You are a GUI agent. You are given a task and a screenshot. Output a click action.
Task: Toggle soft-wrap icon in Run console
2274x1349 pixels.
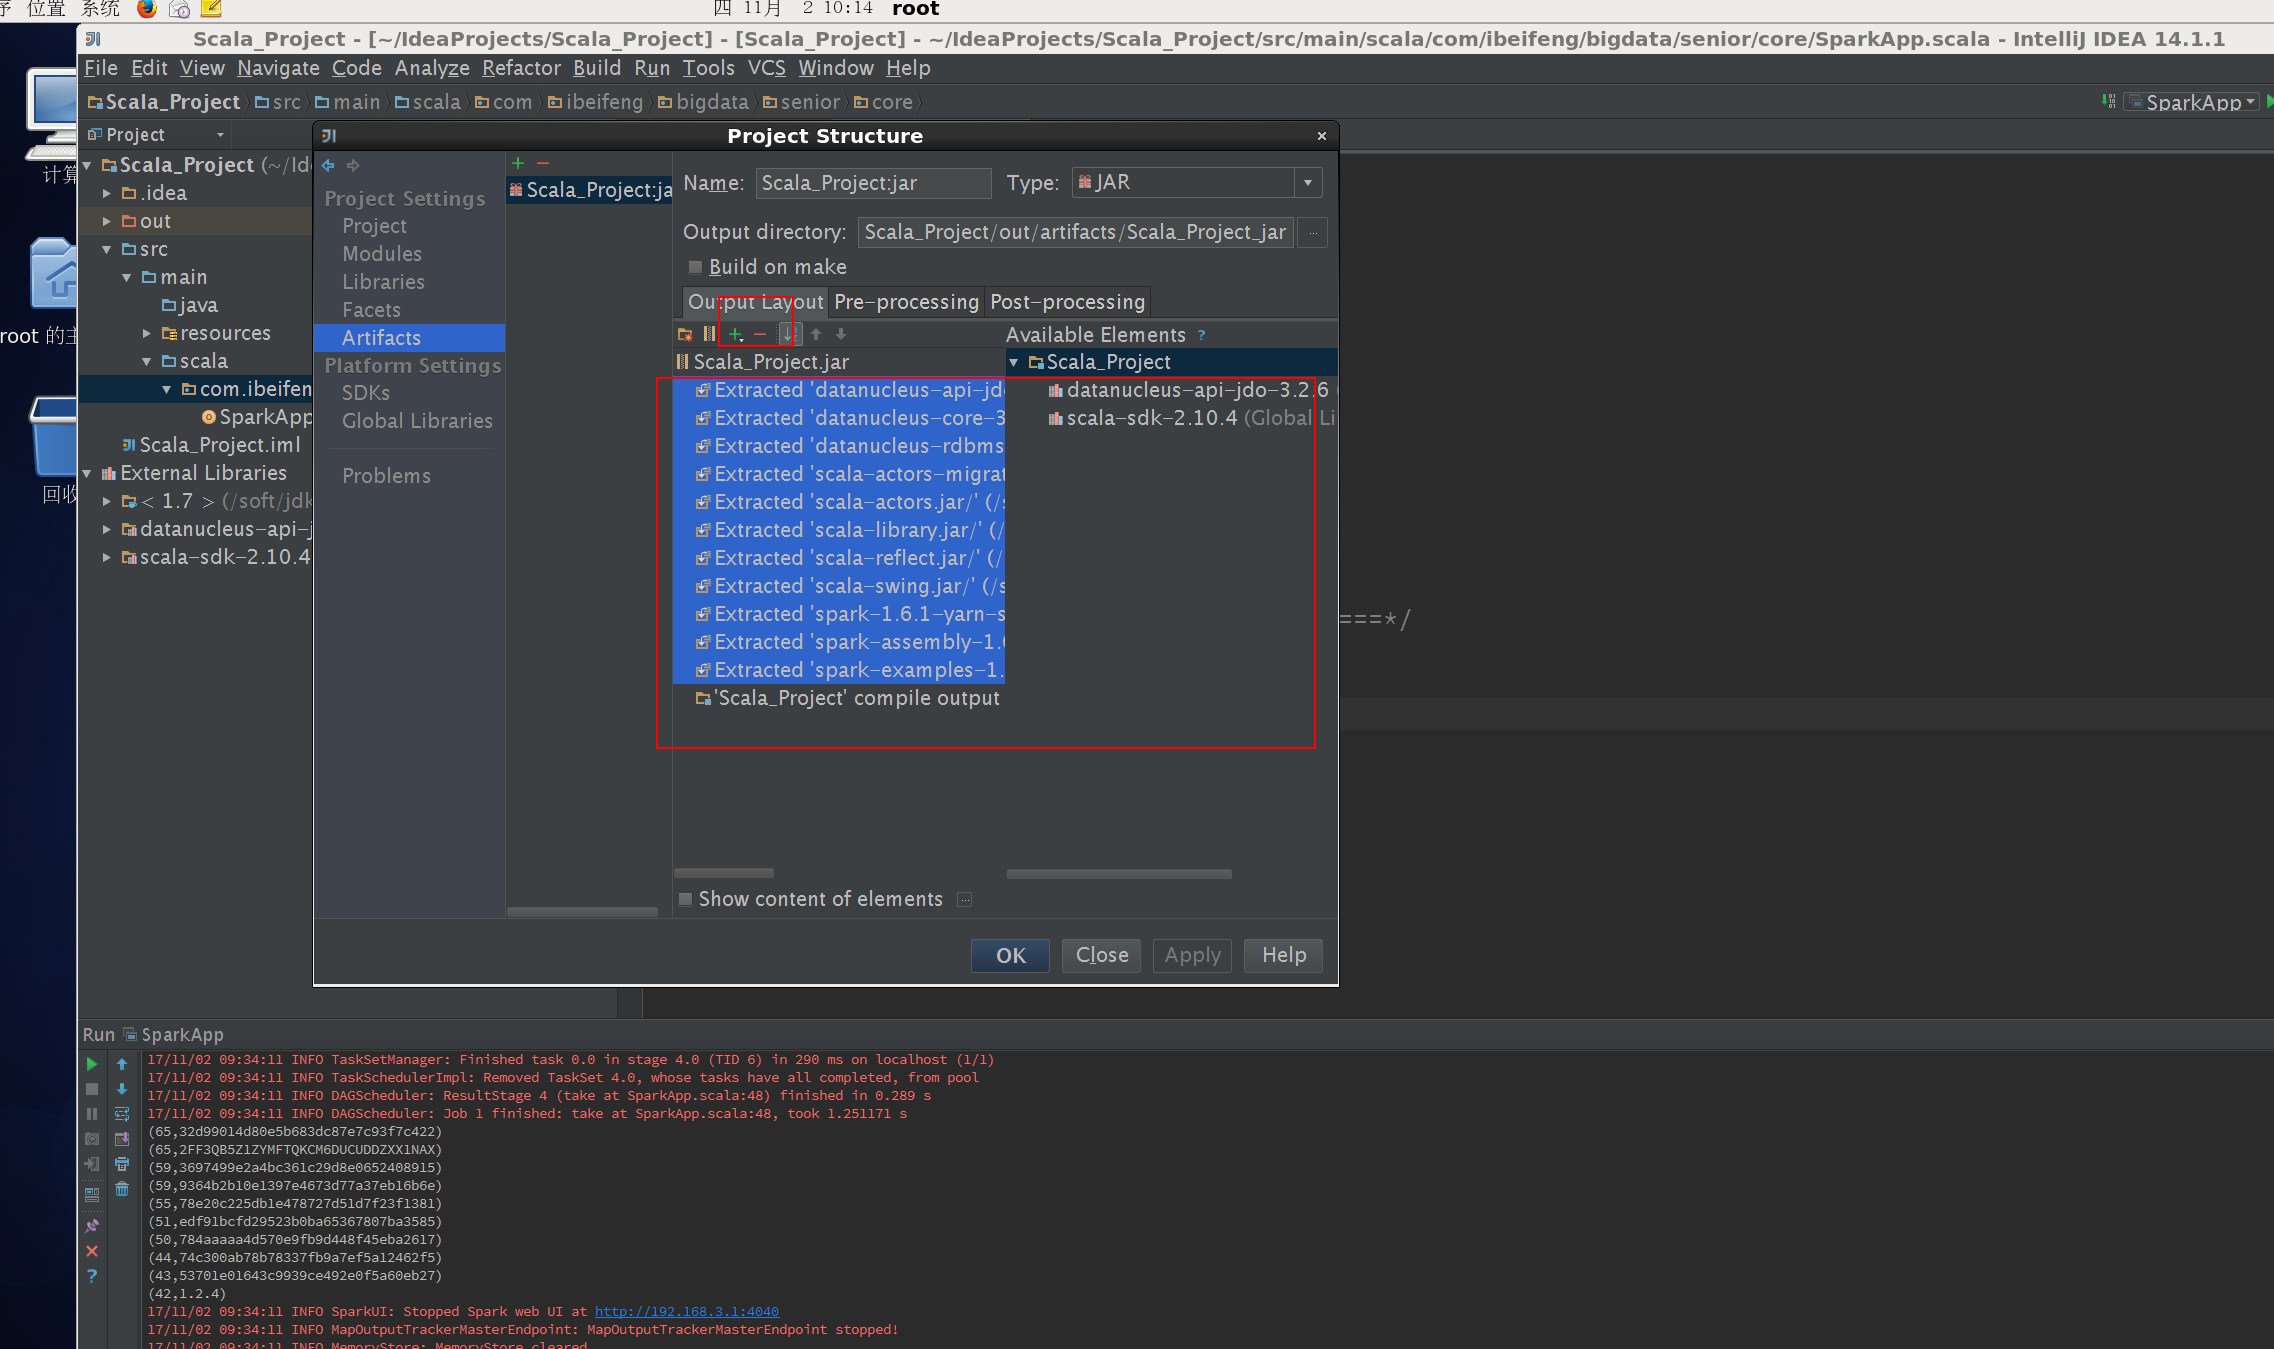click(122, 1114)
